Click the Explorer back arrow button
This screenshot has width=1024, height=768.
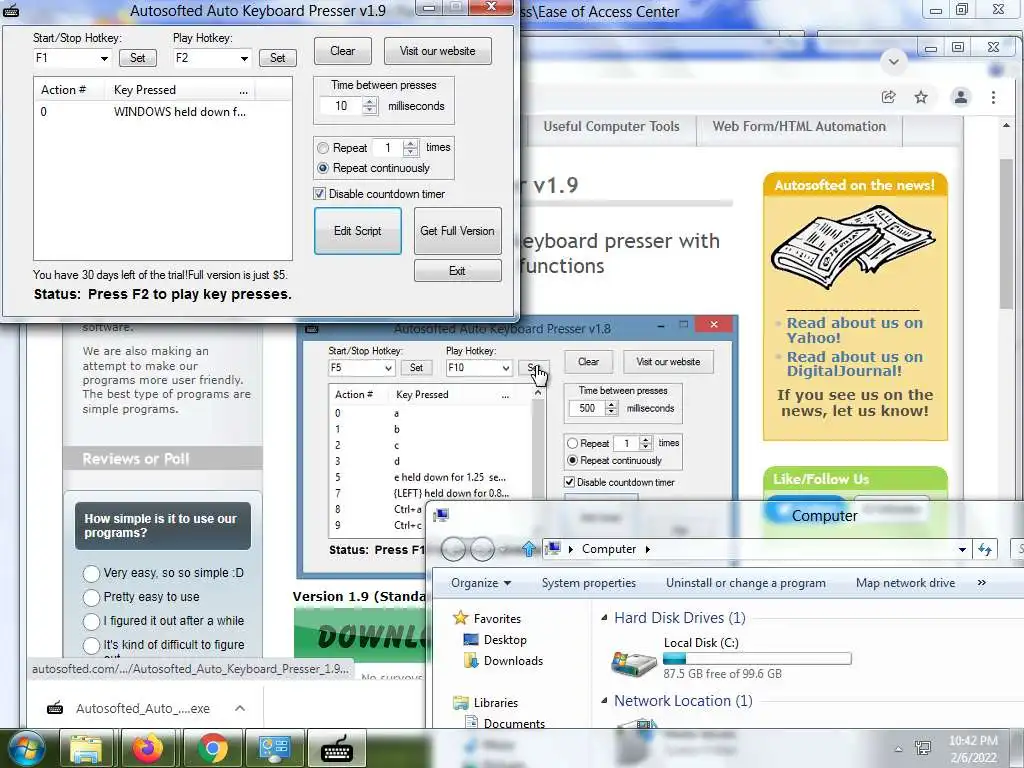pyautogui.click(x=453, y=549)
